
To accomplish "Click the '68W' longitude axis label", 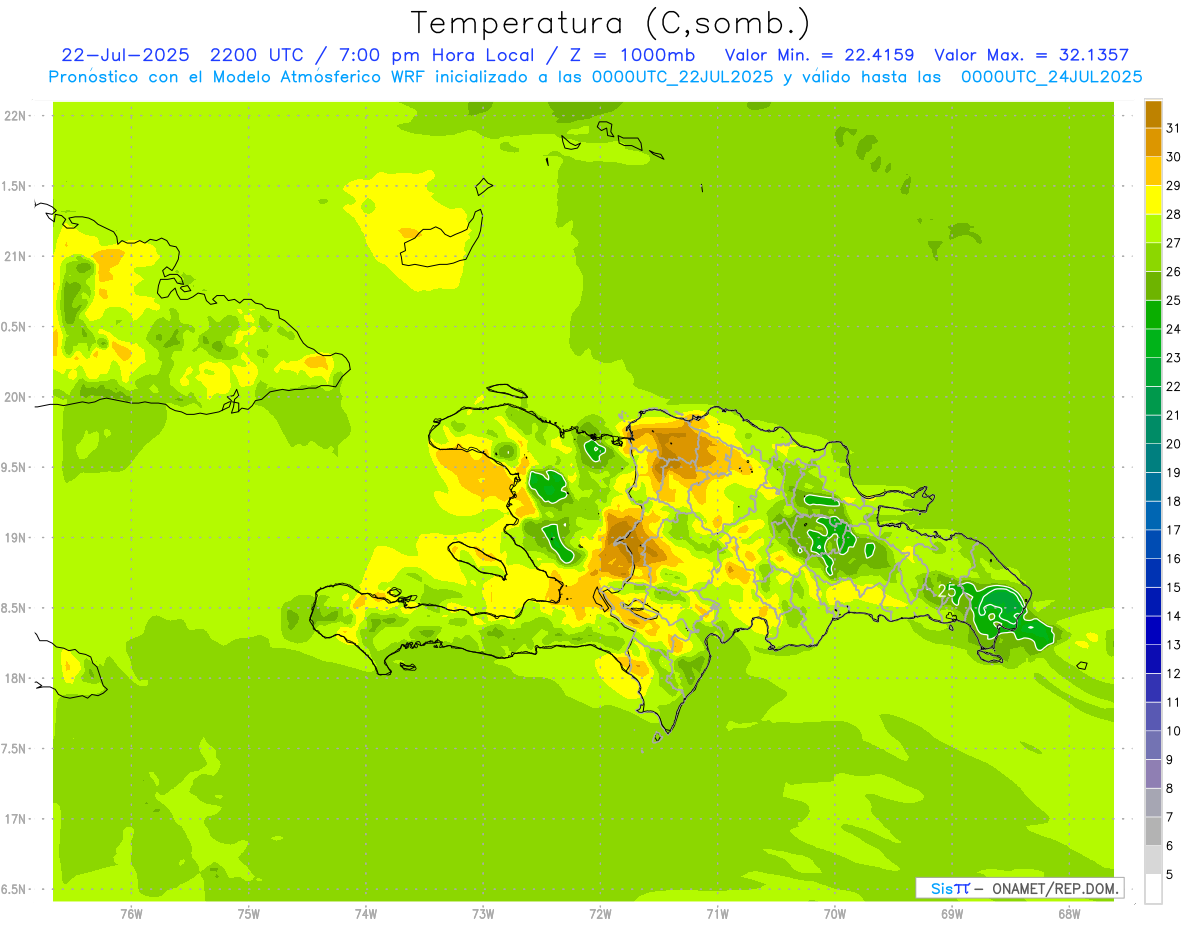I will click(x=1069, y=914).
